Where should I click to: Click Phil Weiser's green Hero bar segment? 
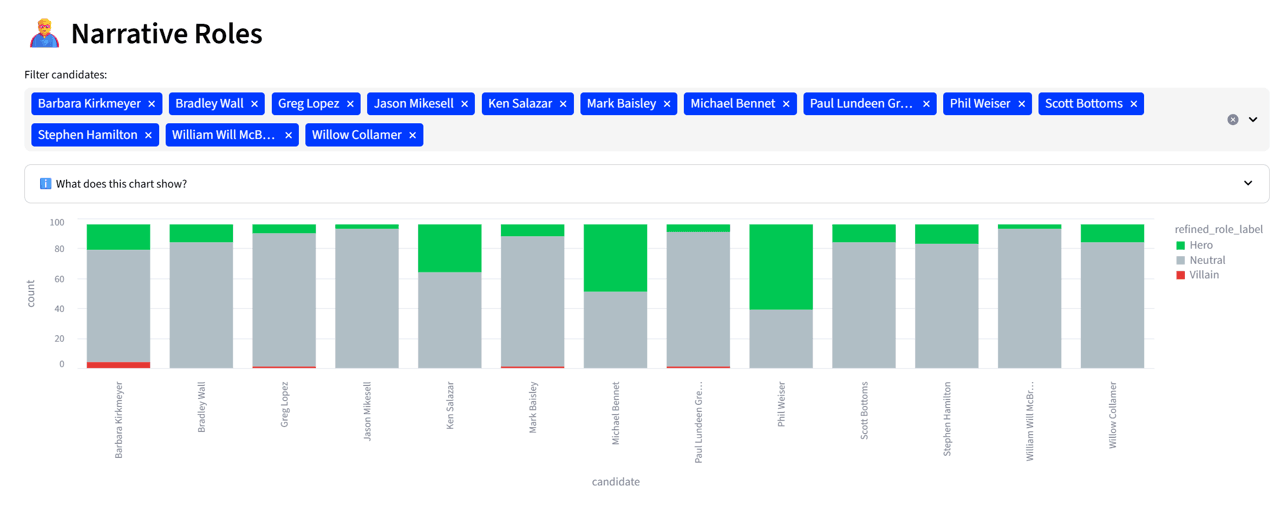coord(781,267)
